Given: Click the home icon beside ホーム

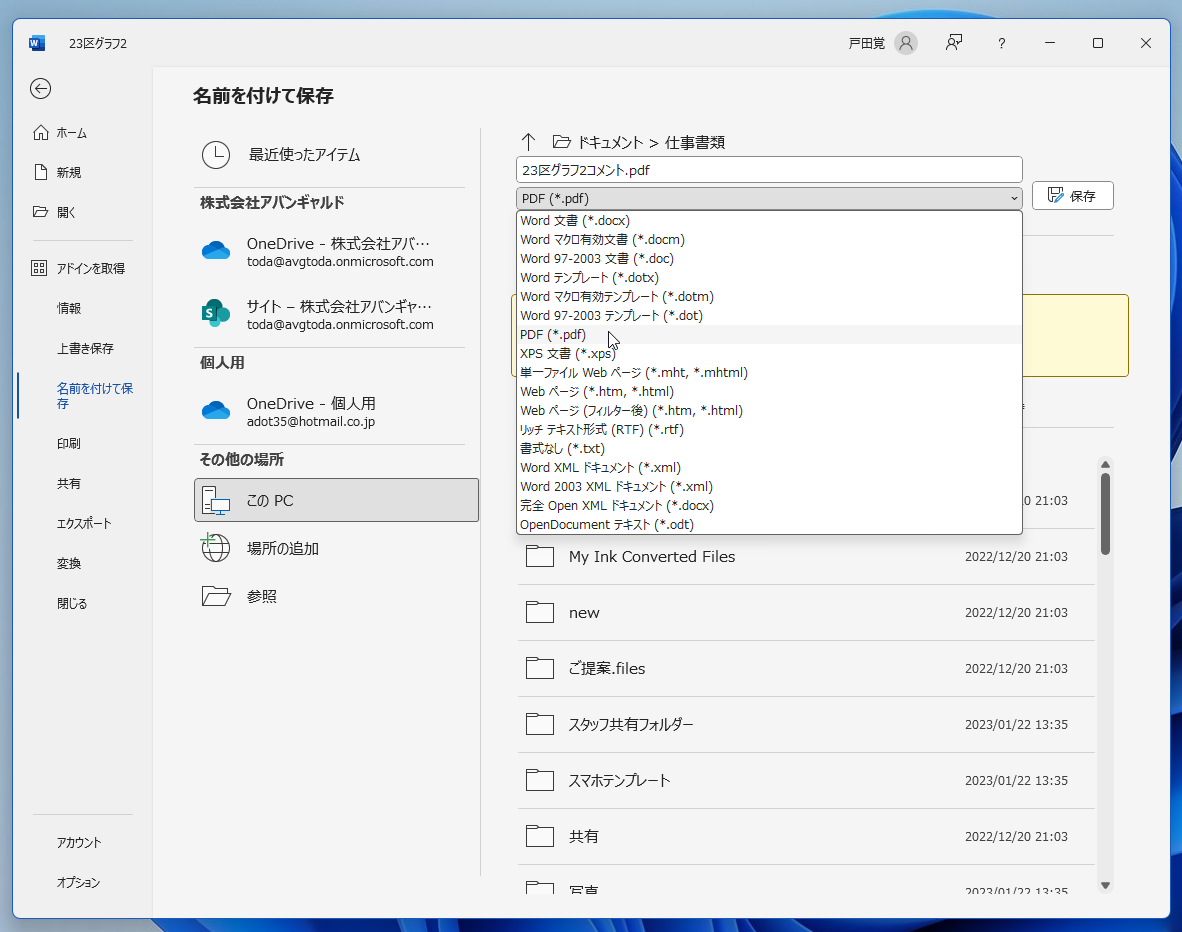Looking at the screenshot, I should 41,133.
